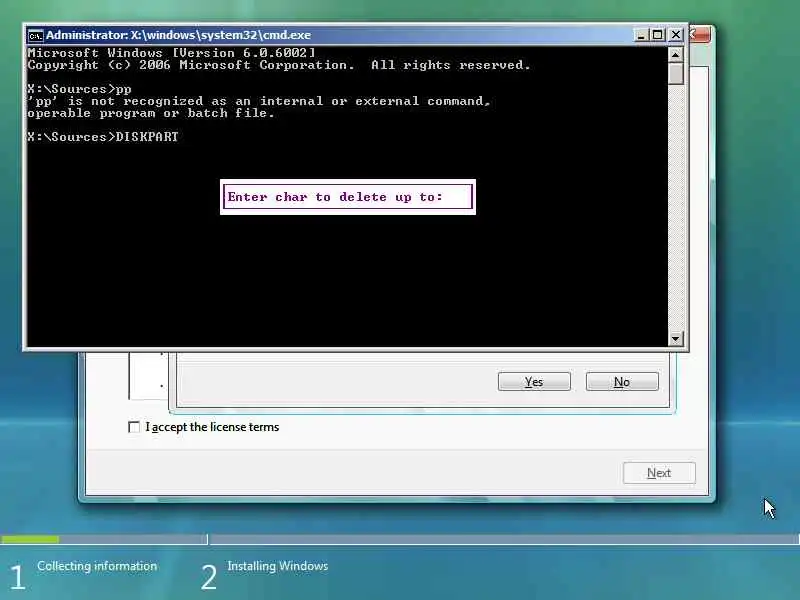Click the 'Enter char to delete up to:' prompt box

point(348,197)
